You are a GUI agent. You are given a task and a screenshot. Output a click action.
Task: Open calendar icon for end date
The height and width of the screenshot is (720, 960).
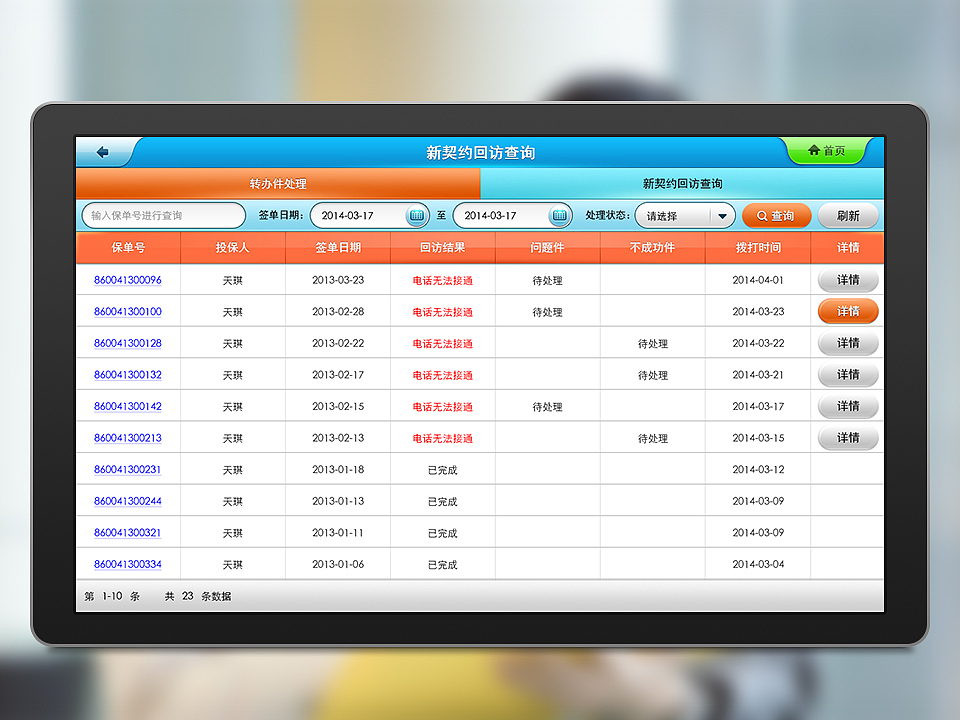pyautogui.click(x=559, y=216)
